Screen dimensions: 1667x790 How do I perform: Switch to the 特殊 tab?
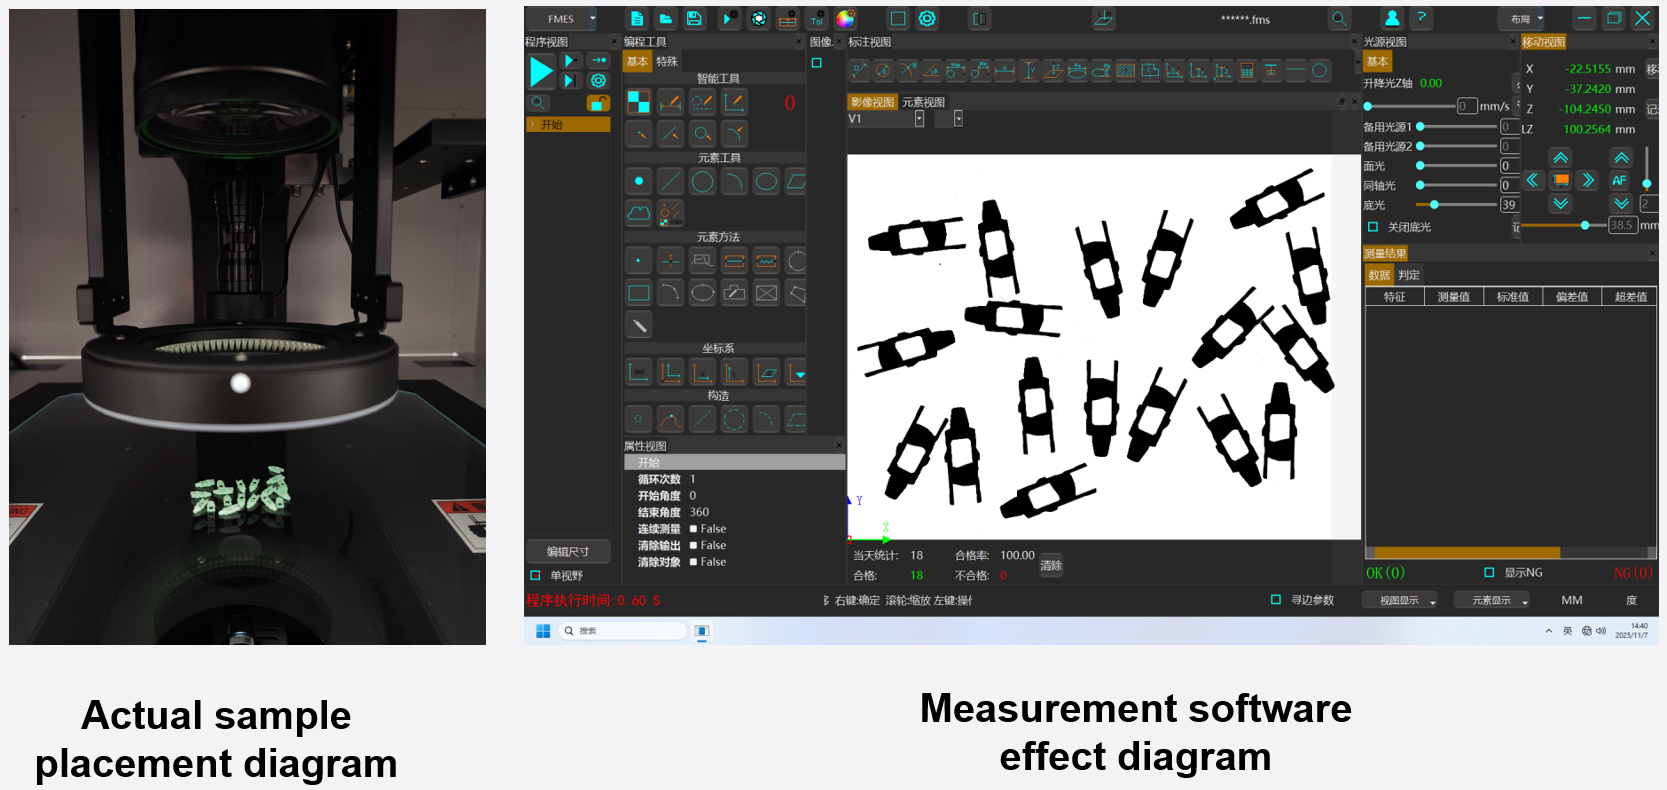(x=667, y=61)
